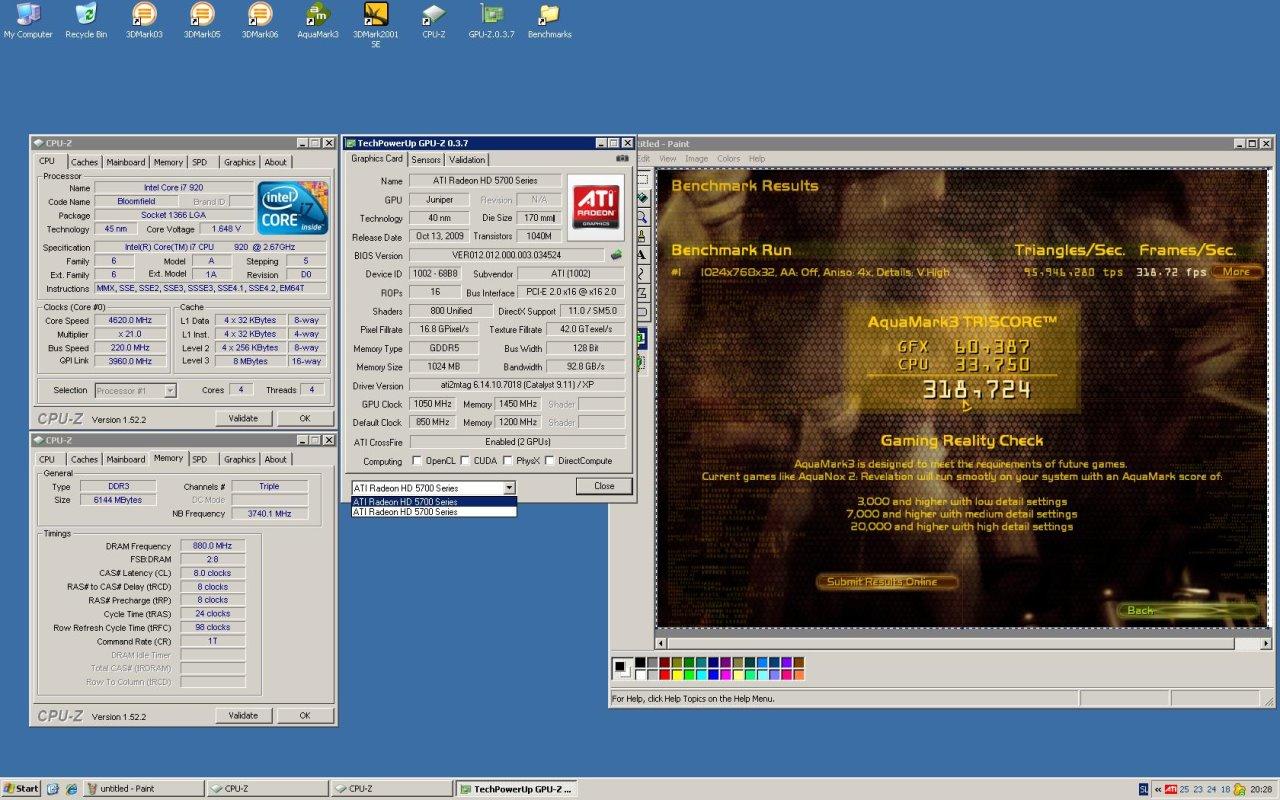This screenshot has width=1280, height=800.
Task: Open the Colors menu in Paint
Action: tap(729, 159)
